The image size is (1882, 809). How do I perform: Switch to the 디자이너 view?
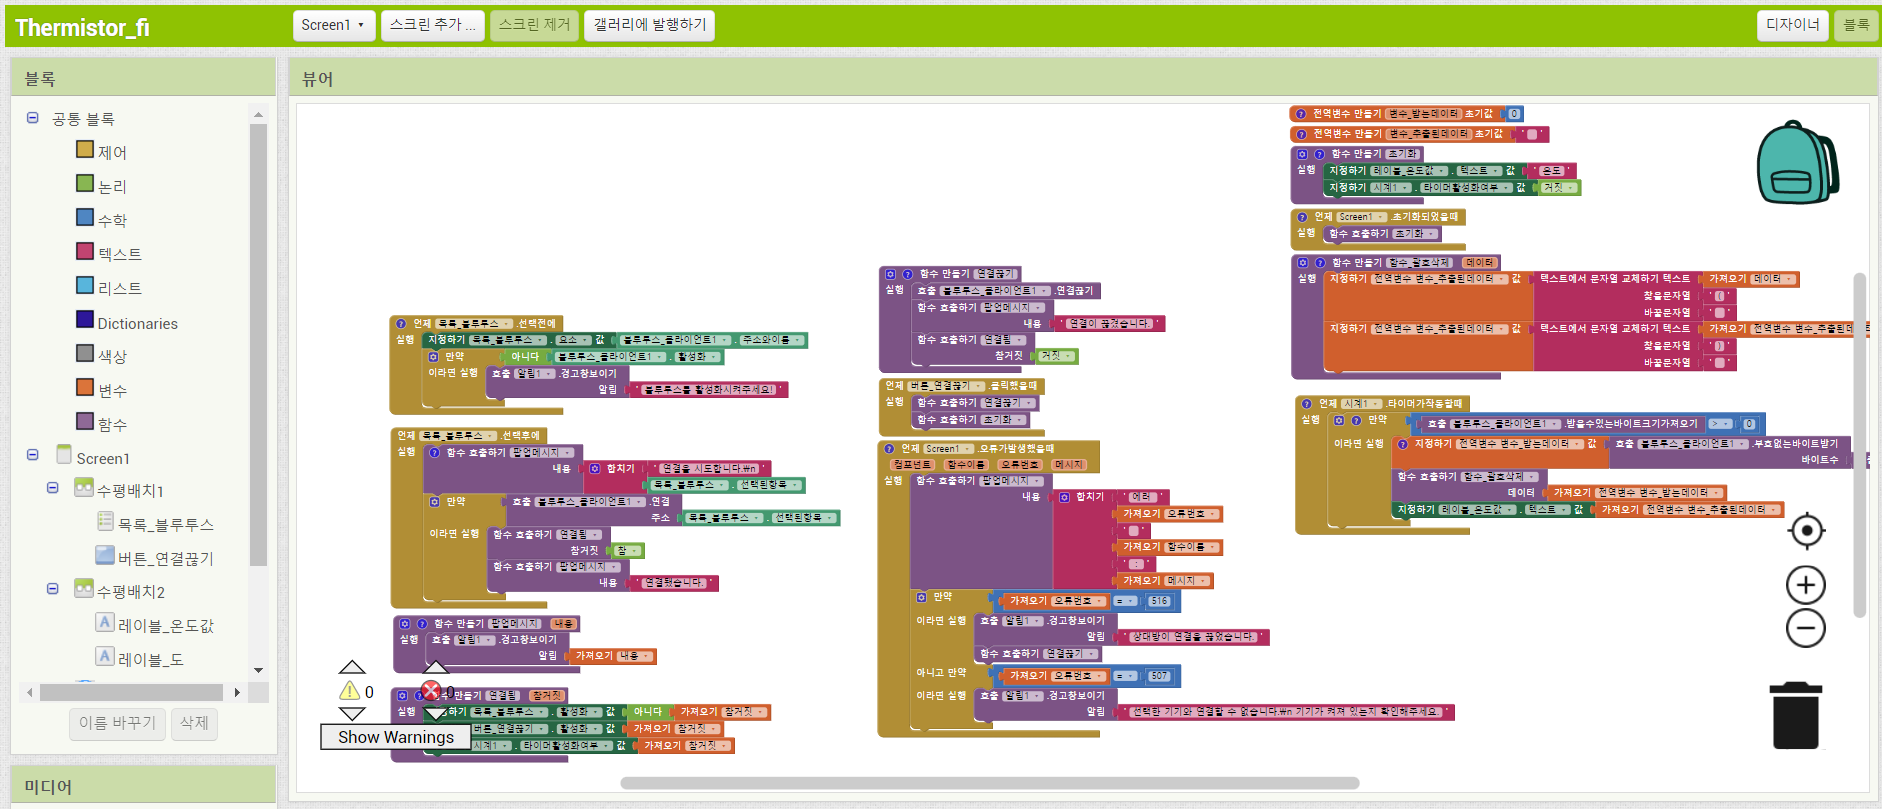point(1793,25)
